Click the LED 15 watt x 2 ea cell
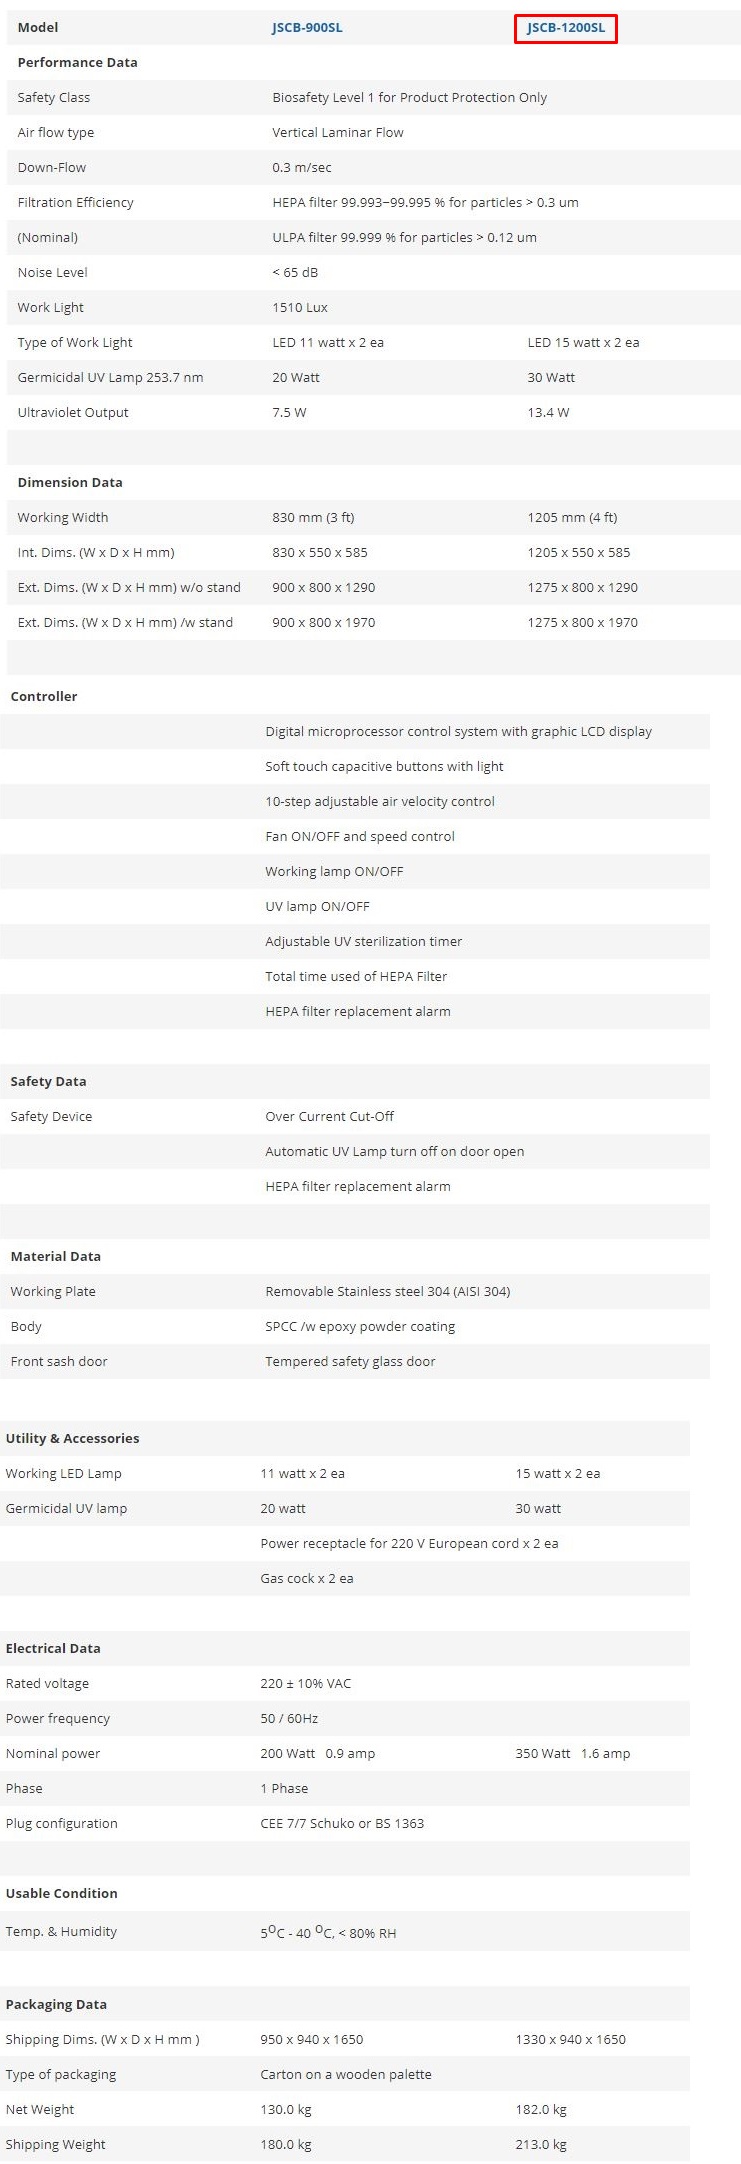 pos(583,342)
